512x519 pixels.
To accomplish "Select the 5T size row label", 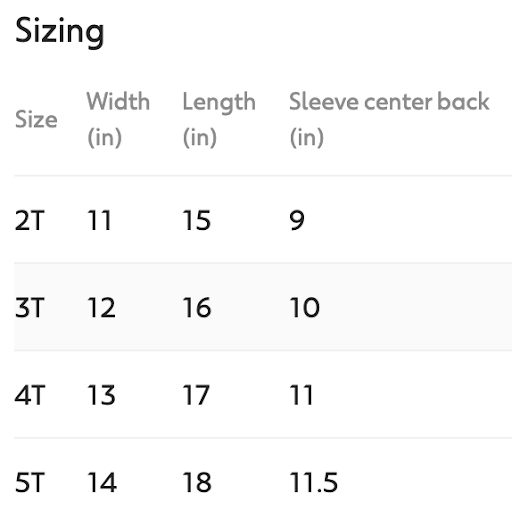I will [30, 482].
